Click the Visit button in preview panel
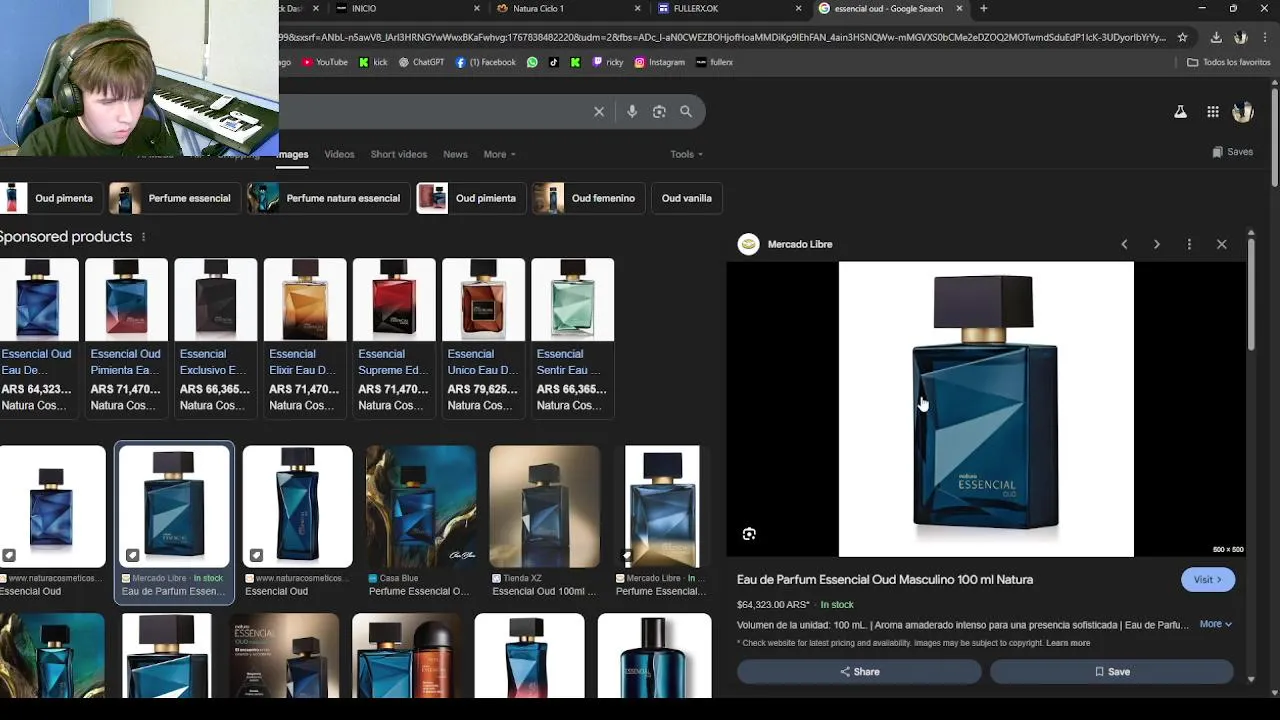 pos(1208,580)
